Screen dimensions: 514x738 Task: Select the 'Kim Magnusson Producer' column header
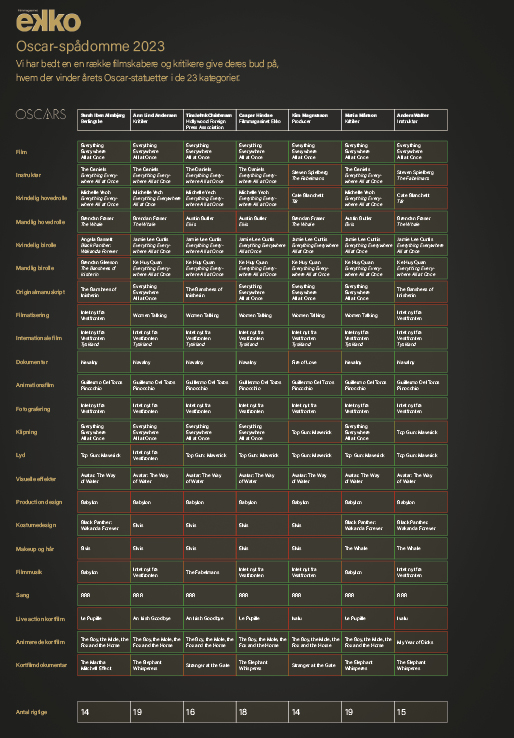point(315,120)
